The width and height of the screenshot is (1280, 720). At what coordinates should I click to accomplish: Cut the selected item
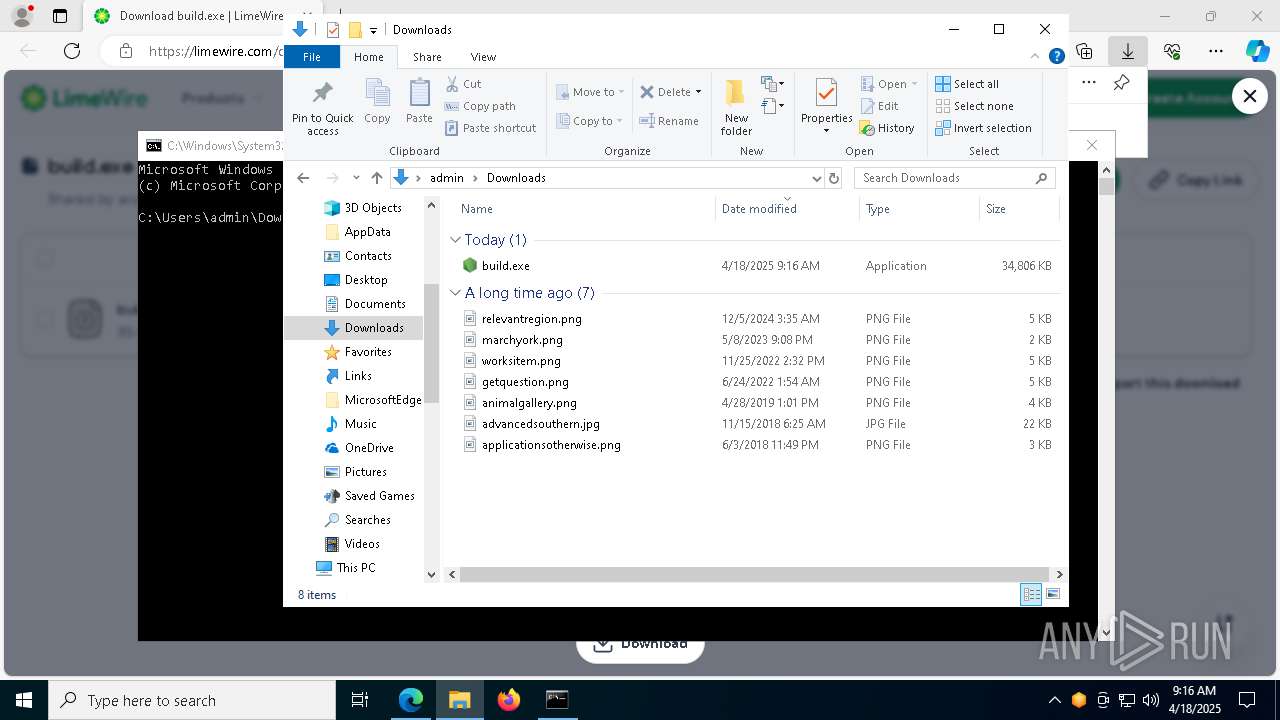click(463, 84)
